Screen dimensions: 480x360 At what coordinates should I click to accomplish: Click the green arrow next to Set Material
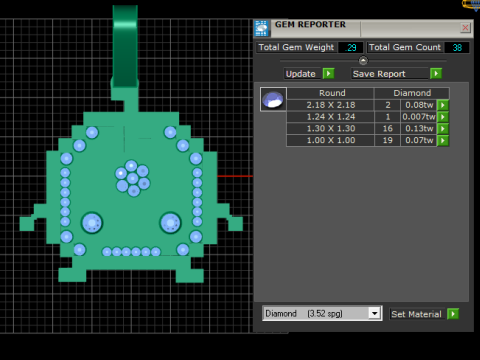point(453,314)
